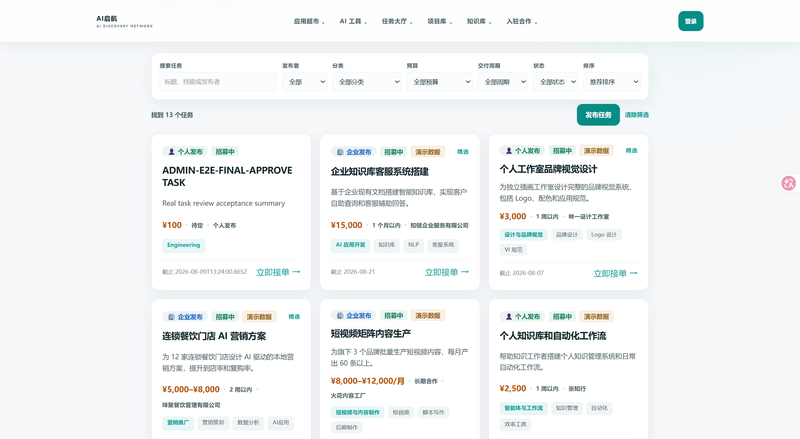Click building icon on 连锁餐饮门店 AI 营销方案 card
Viewport: 800px width, 439px height.
[x=171, y=317]
